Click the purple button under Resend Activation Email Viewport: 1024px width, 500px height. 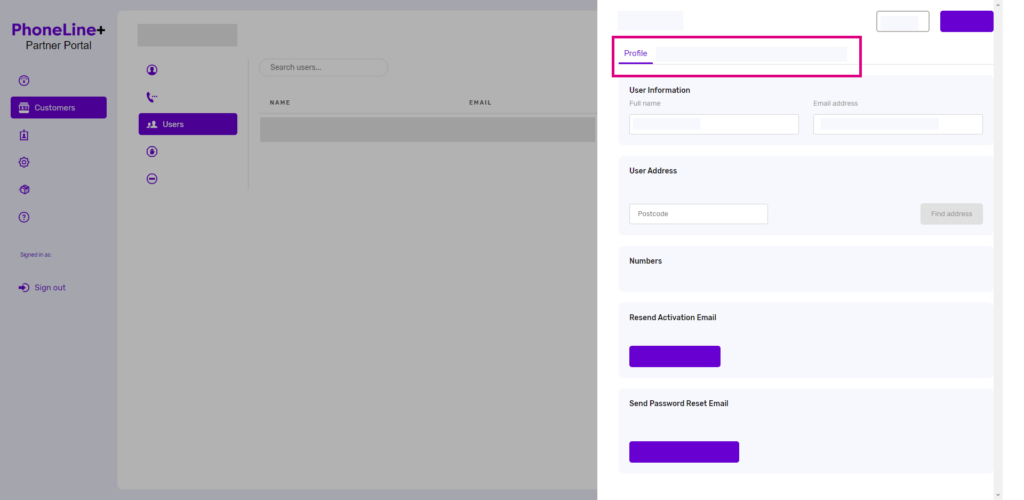pyautogui.click(x=674, y=357)
